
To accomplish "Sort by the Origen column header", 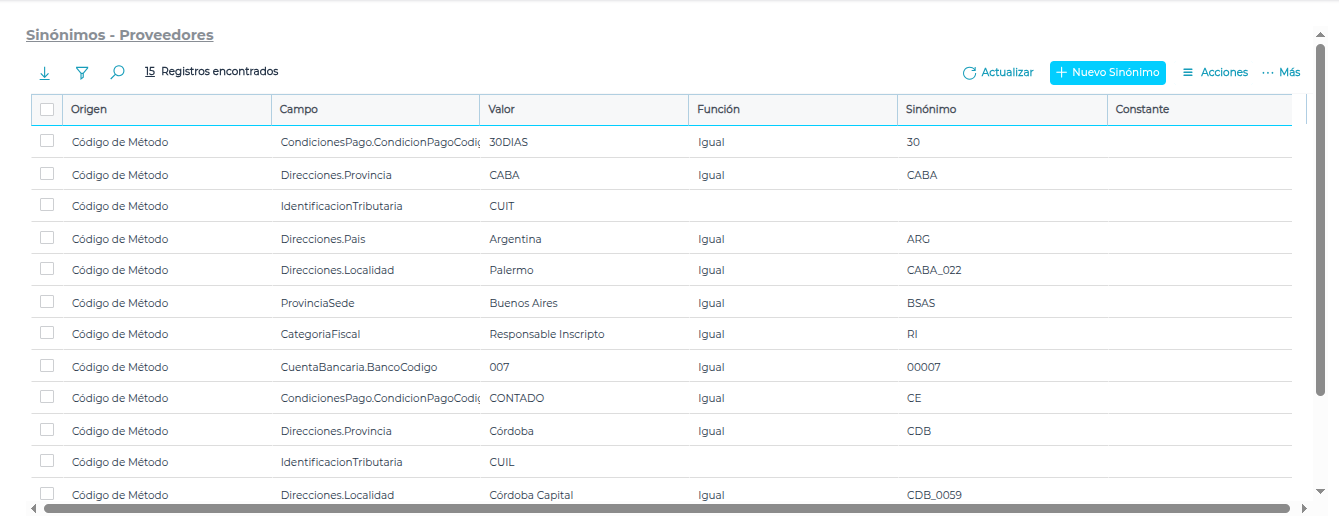I will point(89,109).
